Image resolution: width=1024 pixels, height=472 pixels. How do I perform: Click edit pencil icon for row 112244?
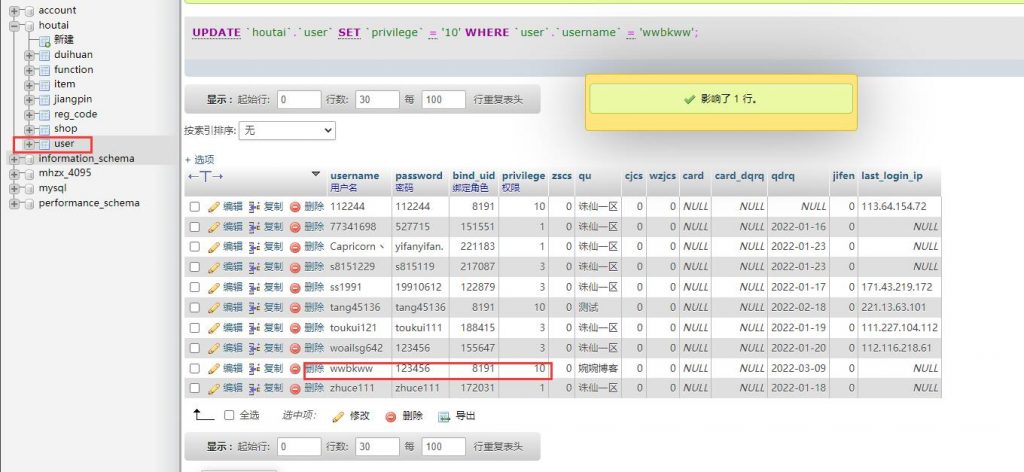pyautogui.click(x=214, y=207)
